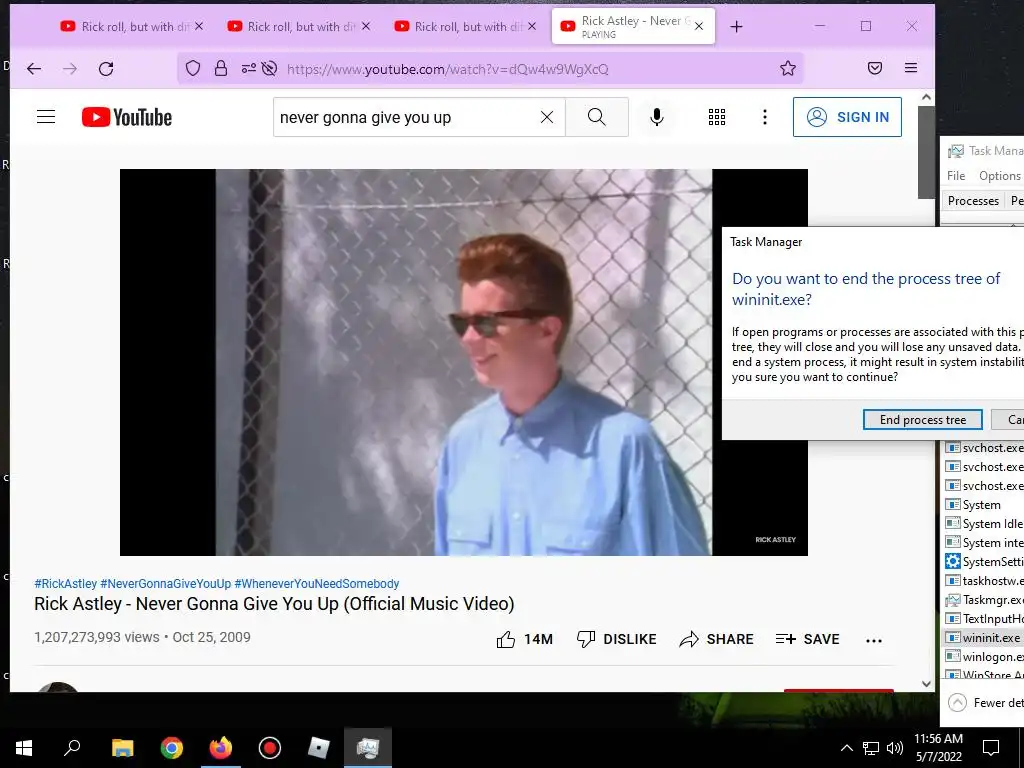Launch Chrome from the taskbar
The image size is (1024, 768).
[172, 748]
